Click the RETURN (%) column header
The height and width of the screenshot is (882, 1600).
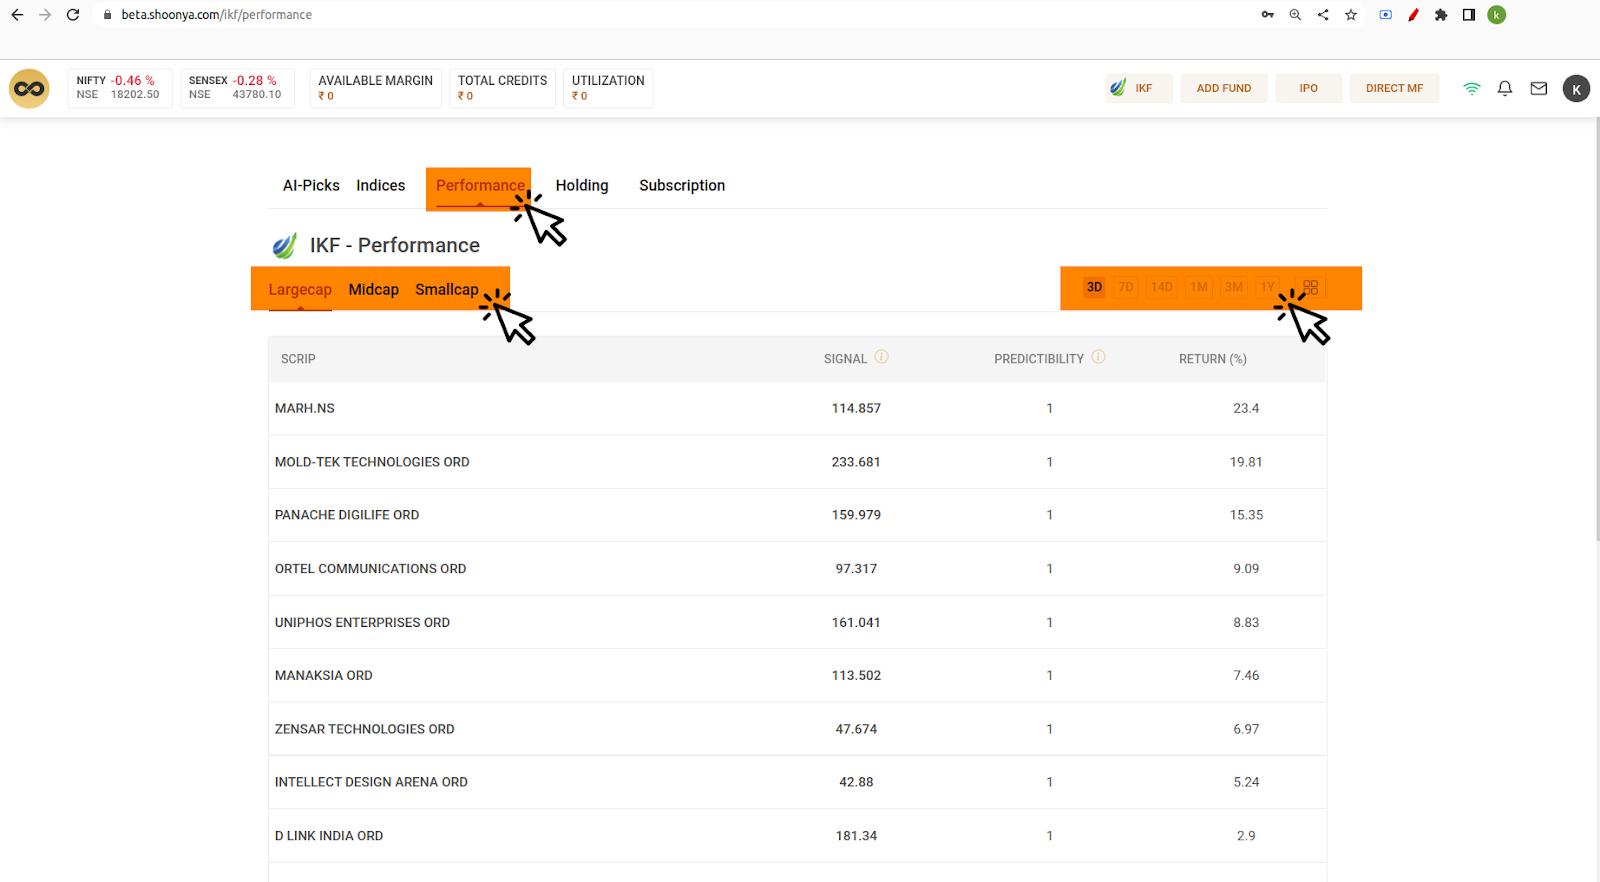[1213, 359]
